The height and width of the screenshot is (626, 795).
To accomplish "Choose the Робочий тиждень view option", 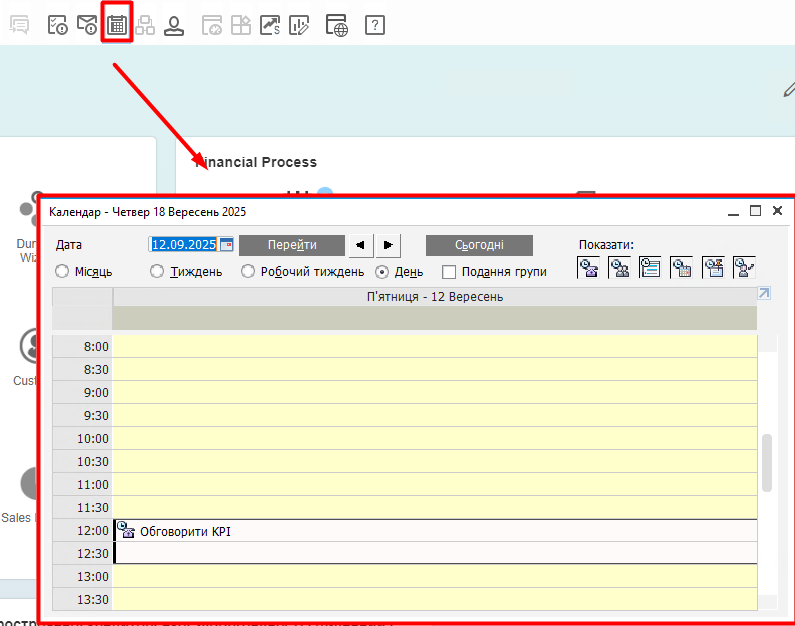I will [x=247, y=271].
